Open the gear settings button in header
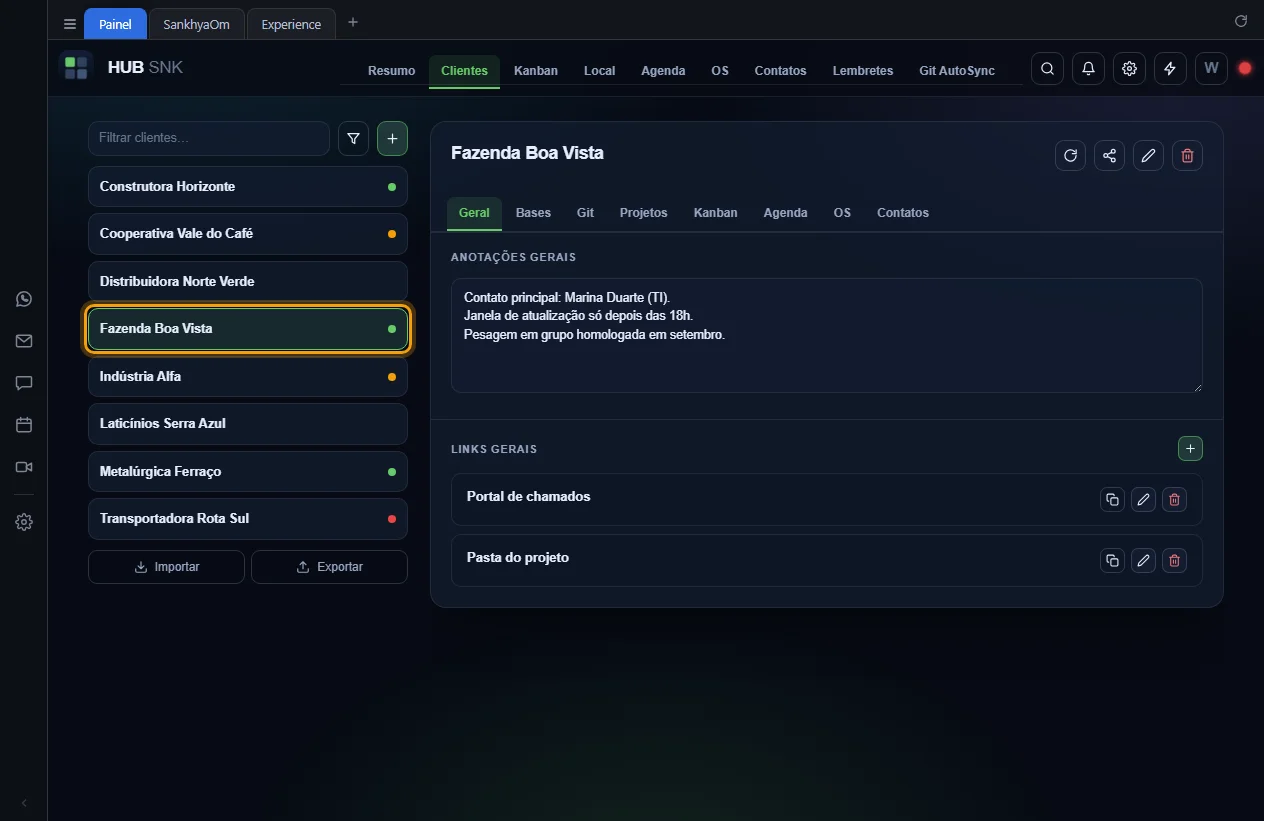Screen dimensions: 1264x821 pos(1129,69)
